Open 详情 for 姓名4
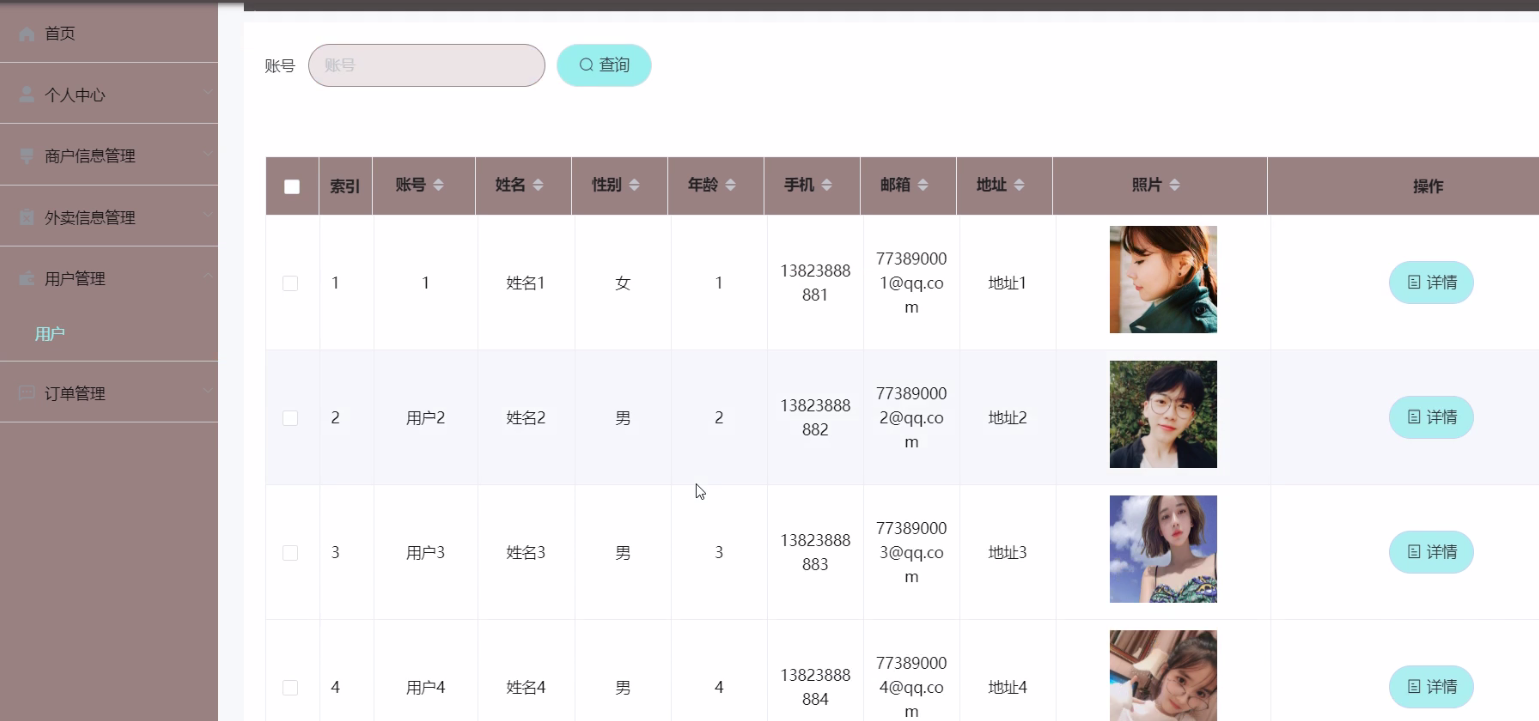This screenshot has height=721, width=1539. [x=1431, y=687]
